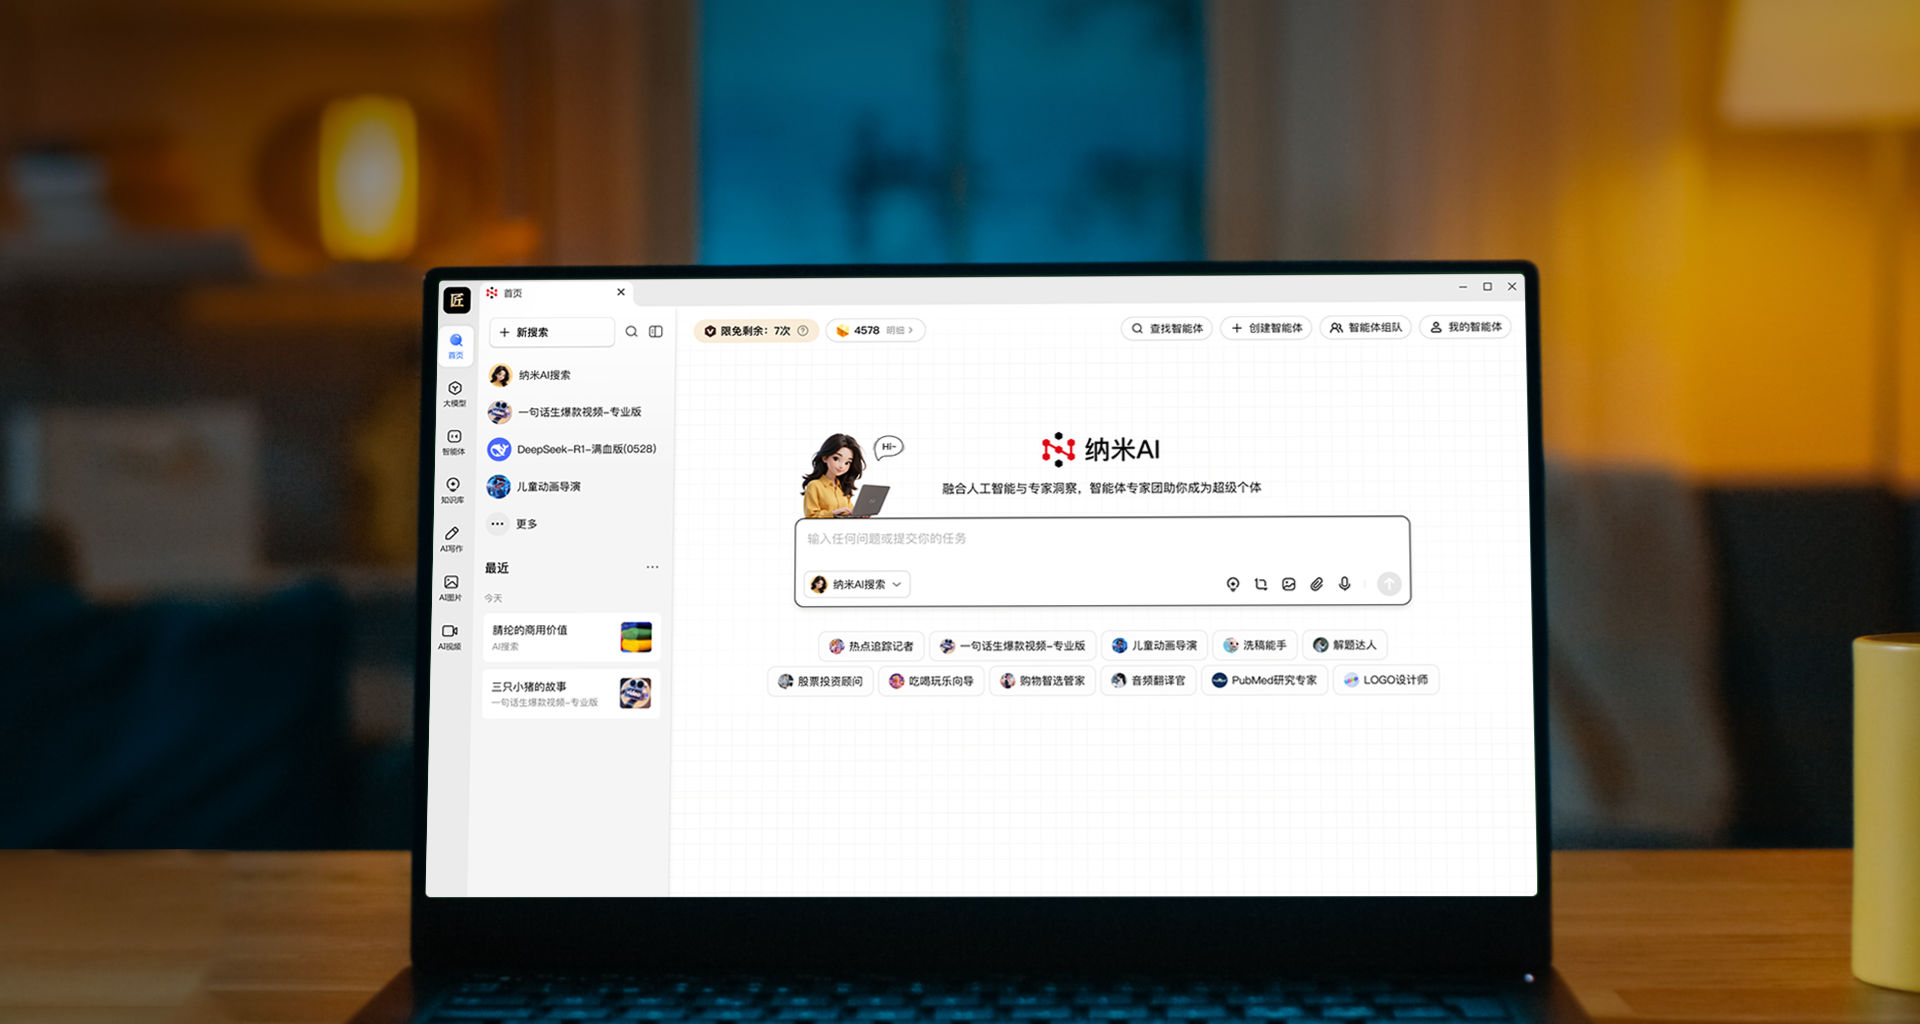Choose the 热点追踪记者 suggestion chip
Screen dimensions: 1920x1024
click(x=871, y=646)
